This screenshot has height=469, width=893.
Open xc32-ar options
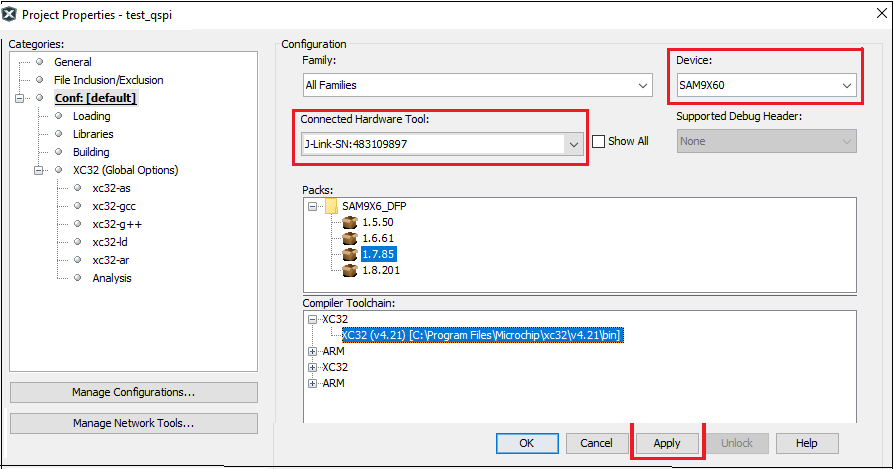pyautogui.click(x=111, y=260)
